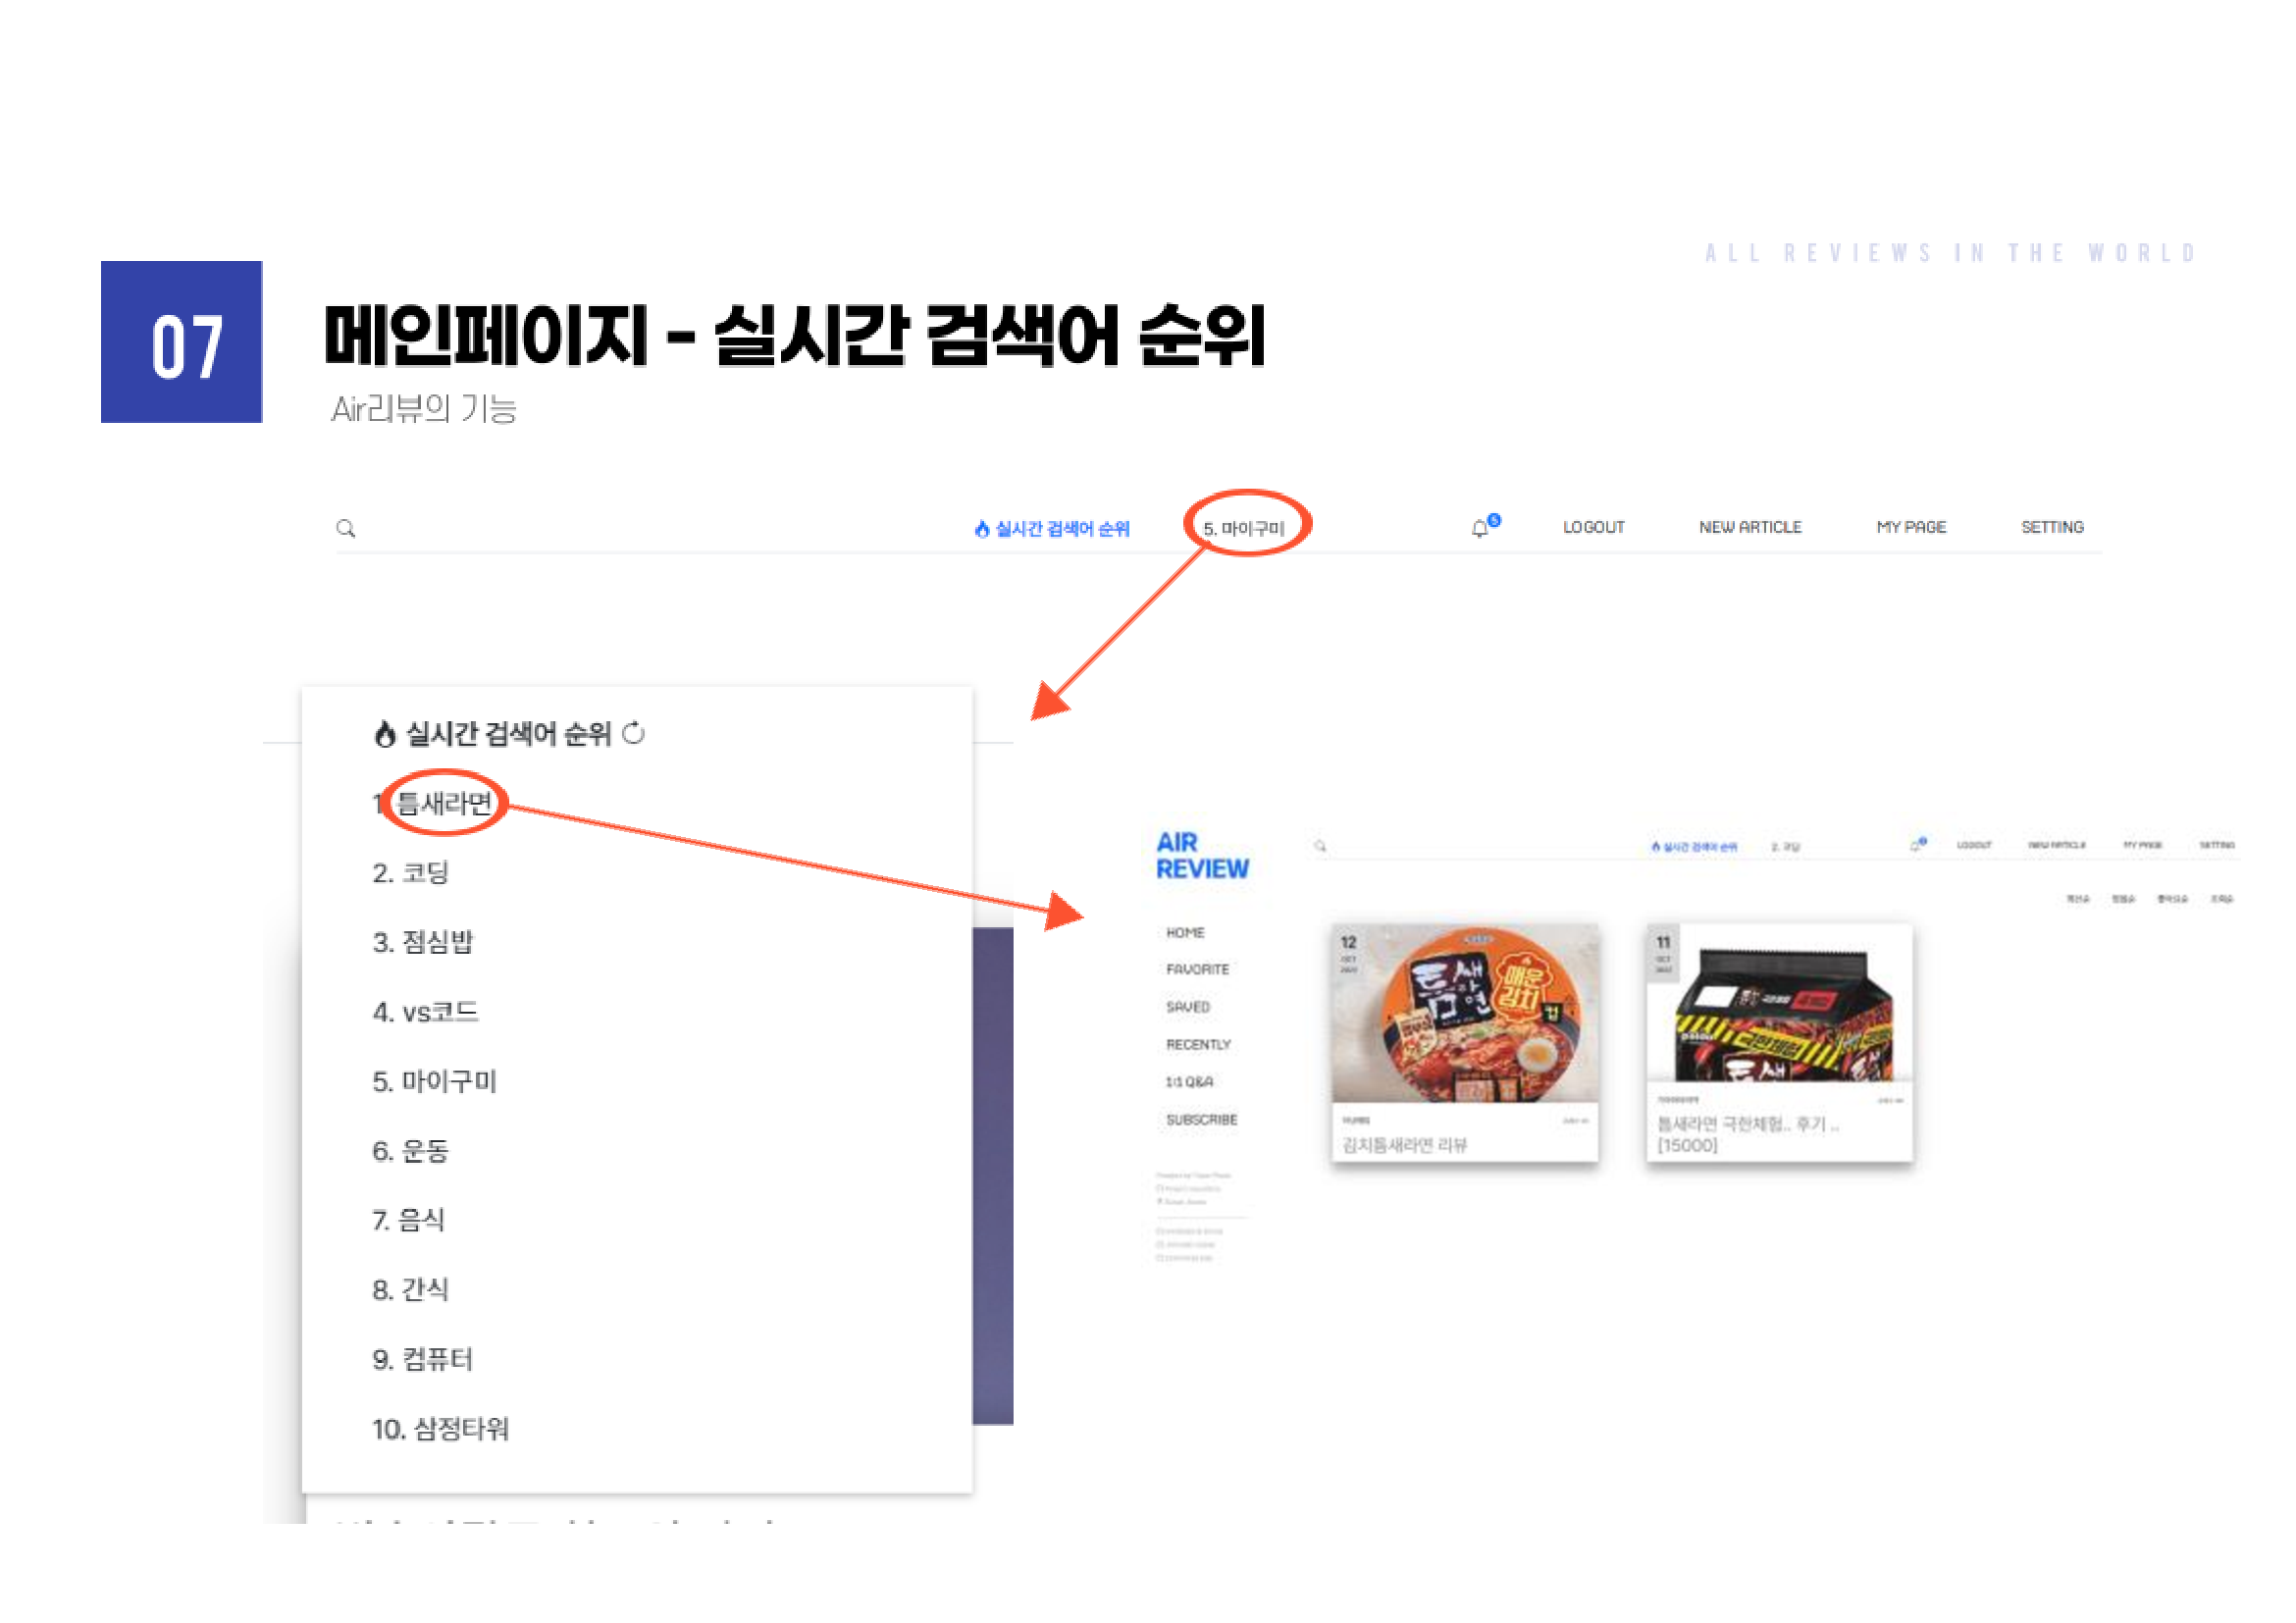Image resolution: width=2296 pixels, height=1623 pixels.
Task: Click the flame icon in ranking panel header
Action: [385, 734]
